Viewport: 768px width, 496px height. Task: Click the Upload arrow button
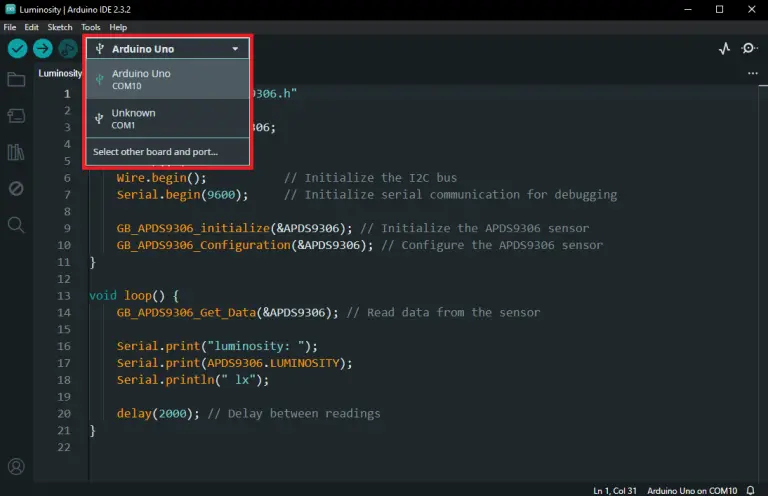[x=43, y=48]
